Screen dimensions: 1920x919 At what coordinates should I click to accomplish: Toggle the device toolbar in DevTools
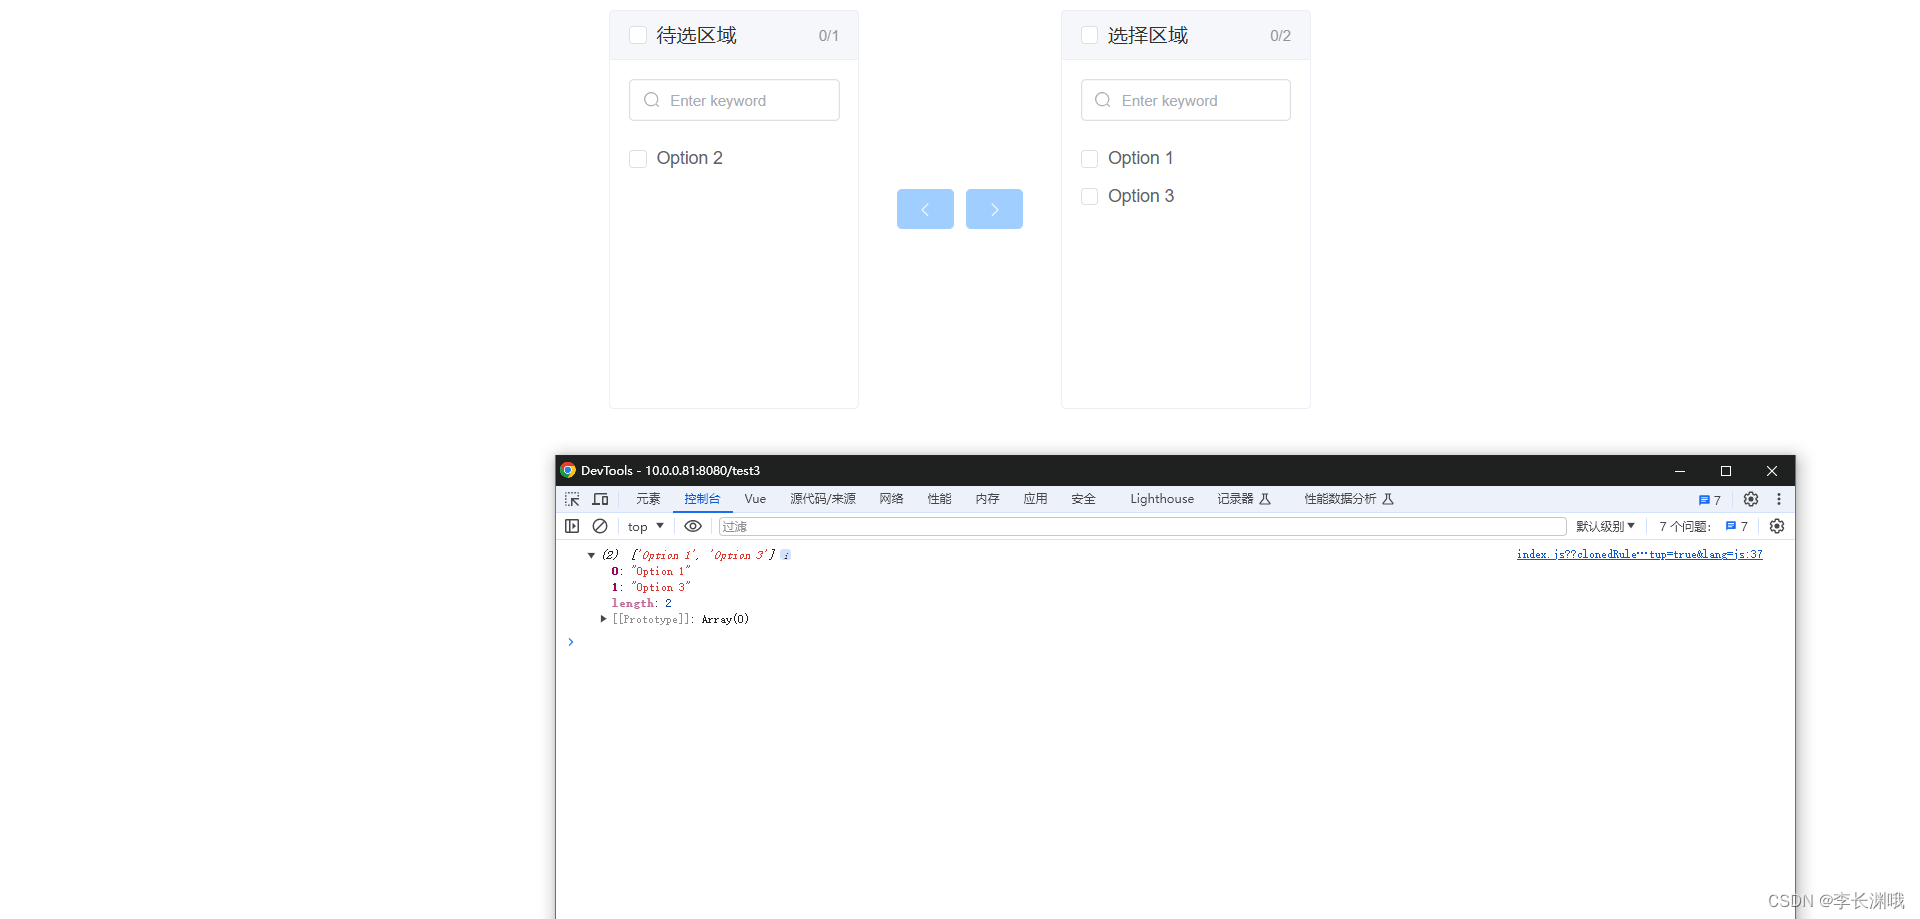click(x=600, y=499)
